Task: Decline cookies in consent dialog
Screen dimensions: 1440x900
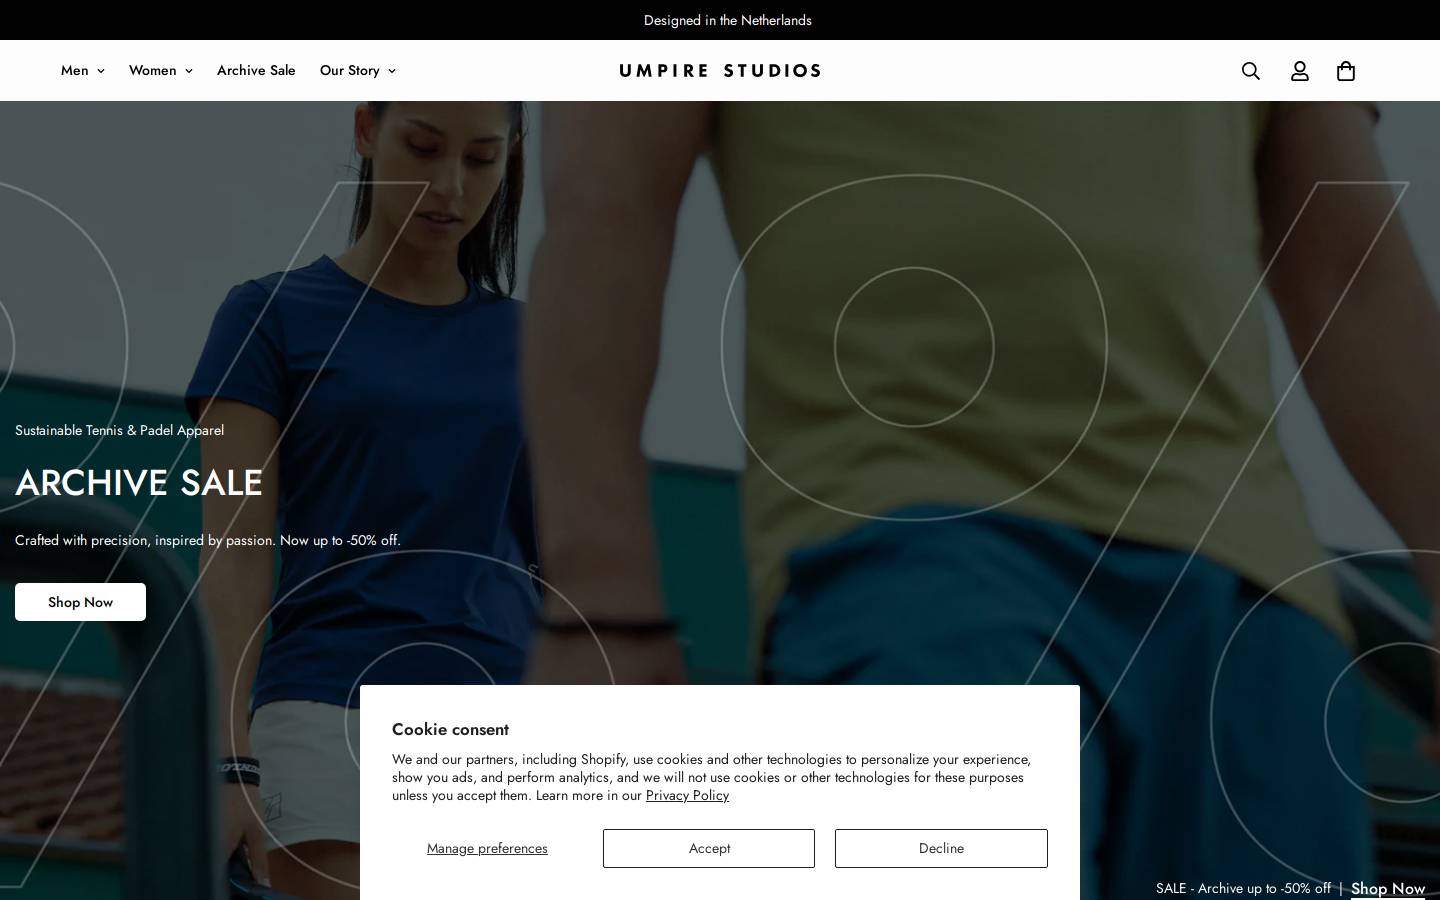Action: 941,848
